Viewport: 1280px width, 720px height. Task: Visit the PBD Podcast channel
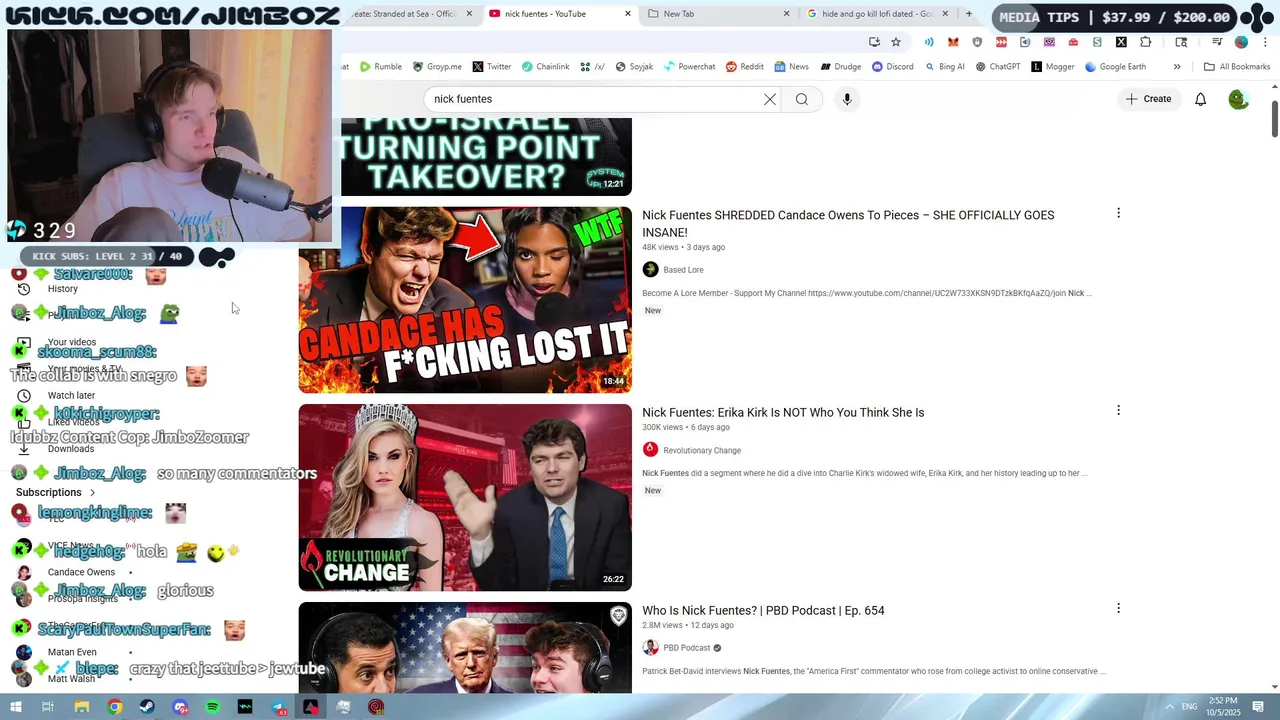point(686,648)
